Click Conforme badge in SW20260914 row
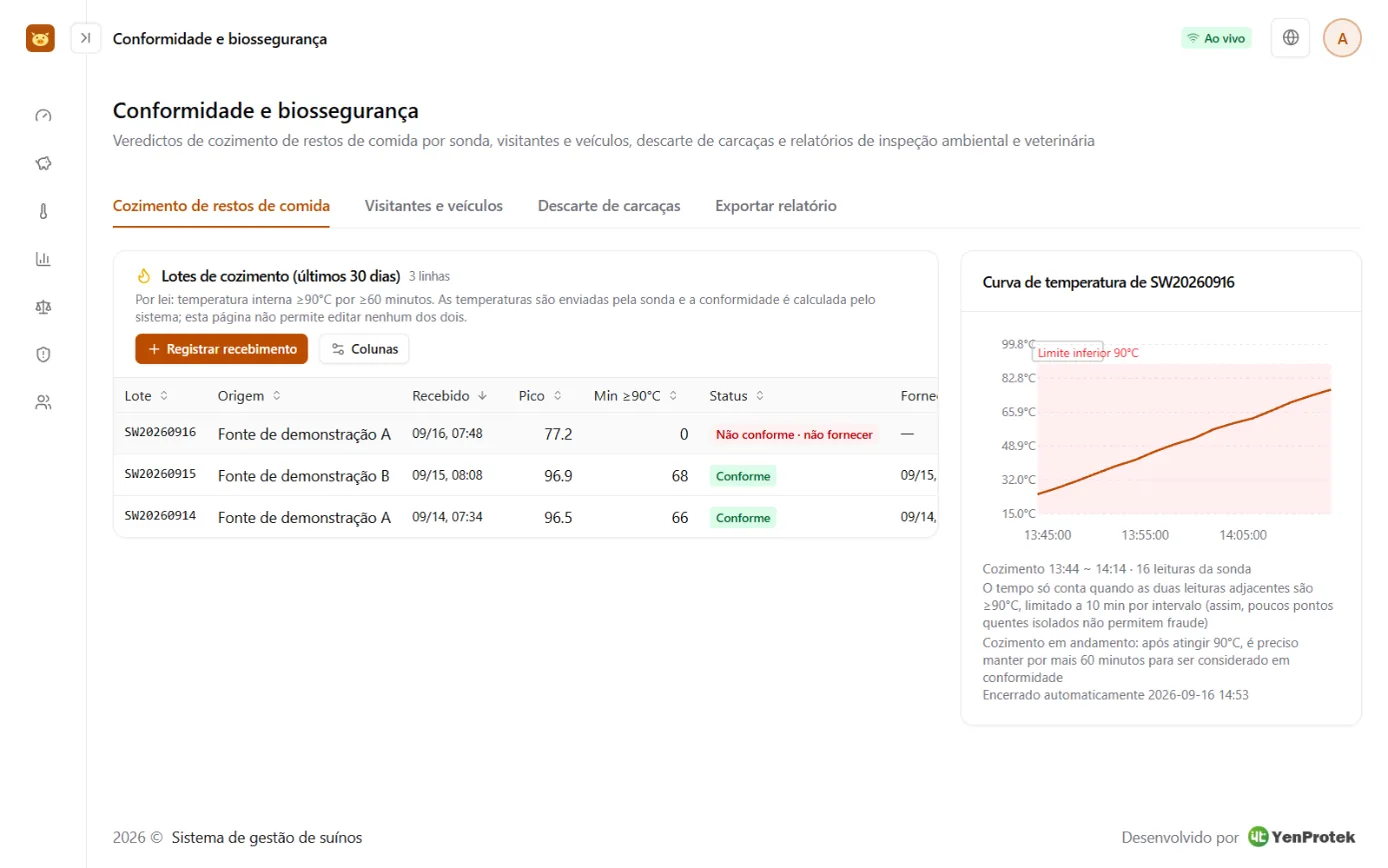Screen dimensions: 1388x868 pos(743,518)
